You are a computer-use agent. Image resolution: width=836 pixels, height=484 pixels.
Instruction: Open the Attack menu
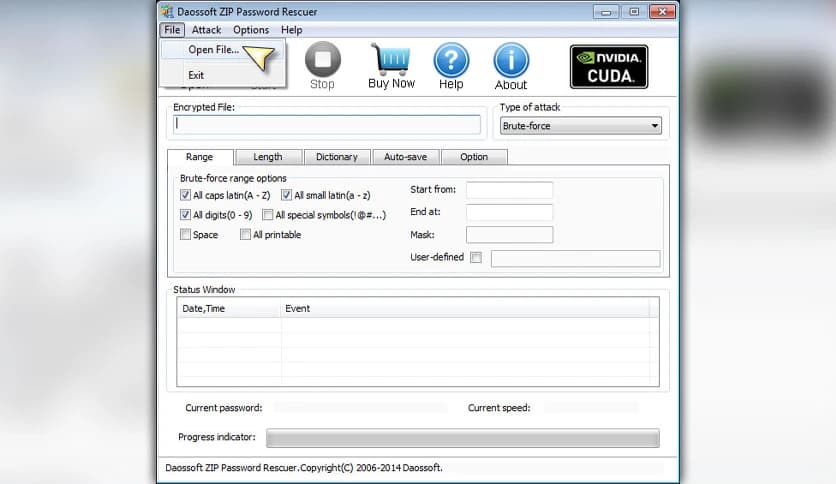pyautogui.click(x=206, y=30)
